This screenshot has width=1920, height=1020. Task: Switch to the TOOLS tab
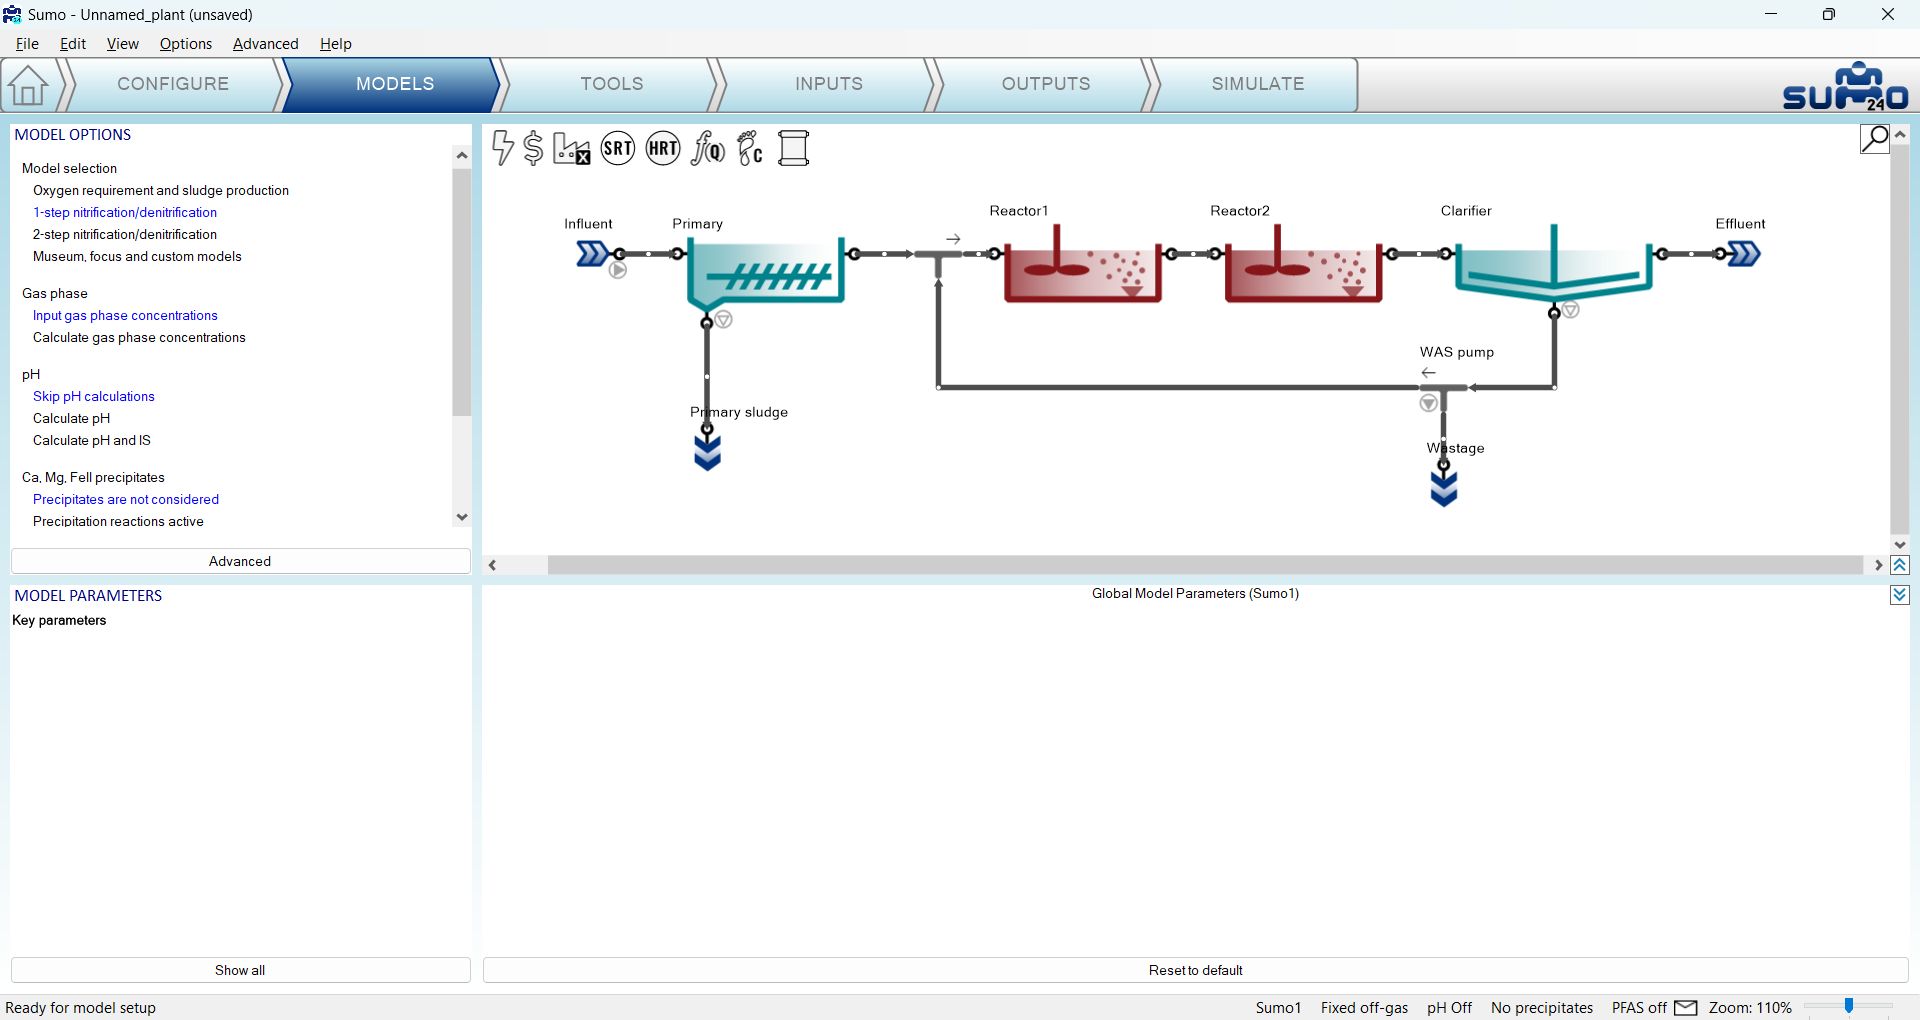pyautogui.click(x=612, y=84)
